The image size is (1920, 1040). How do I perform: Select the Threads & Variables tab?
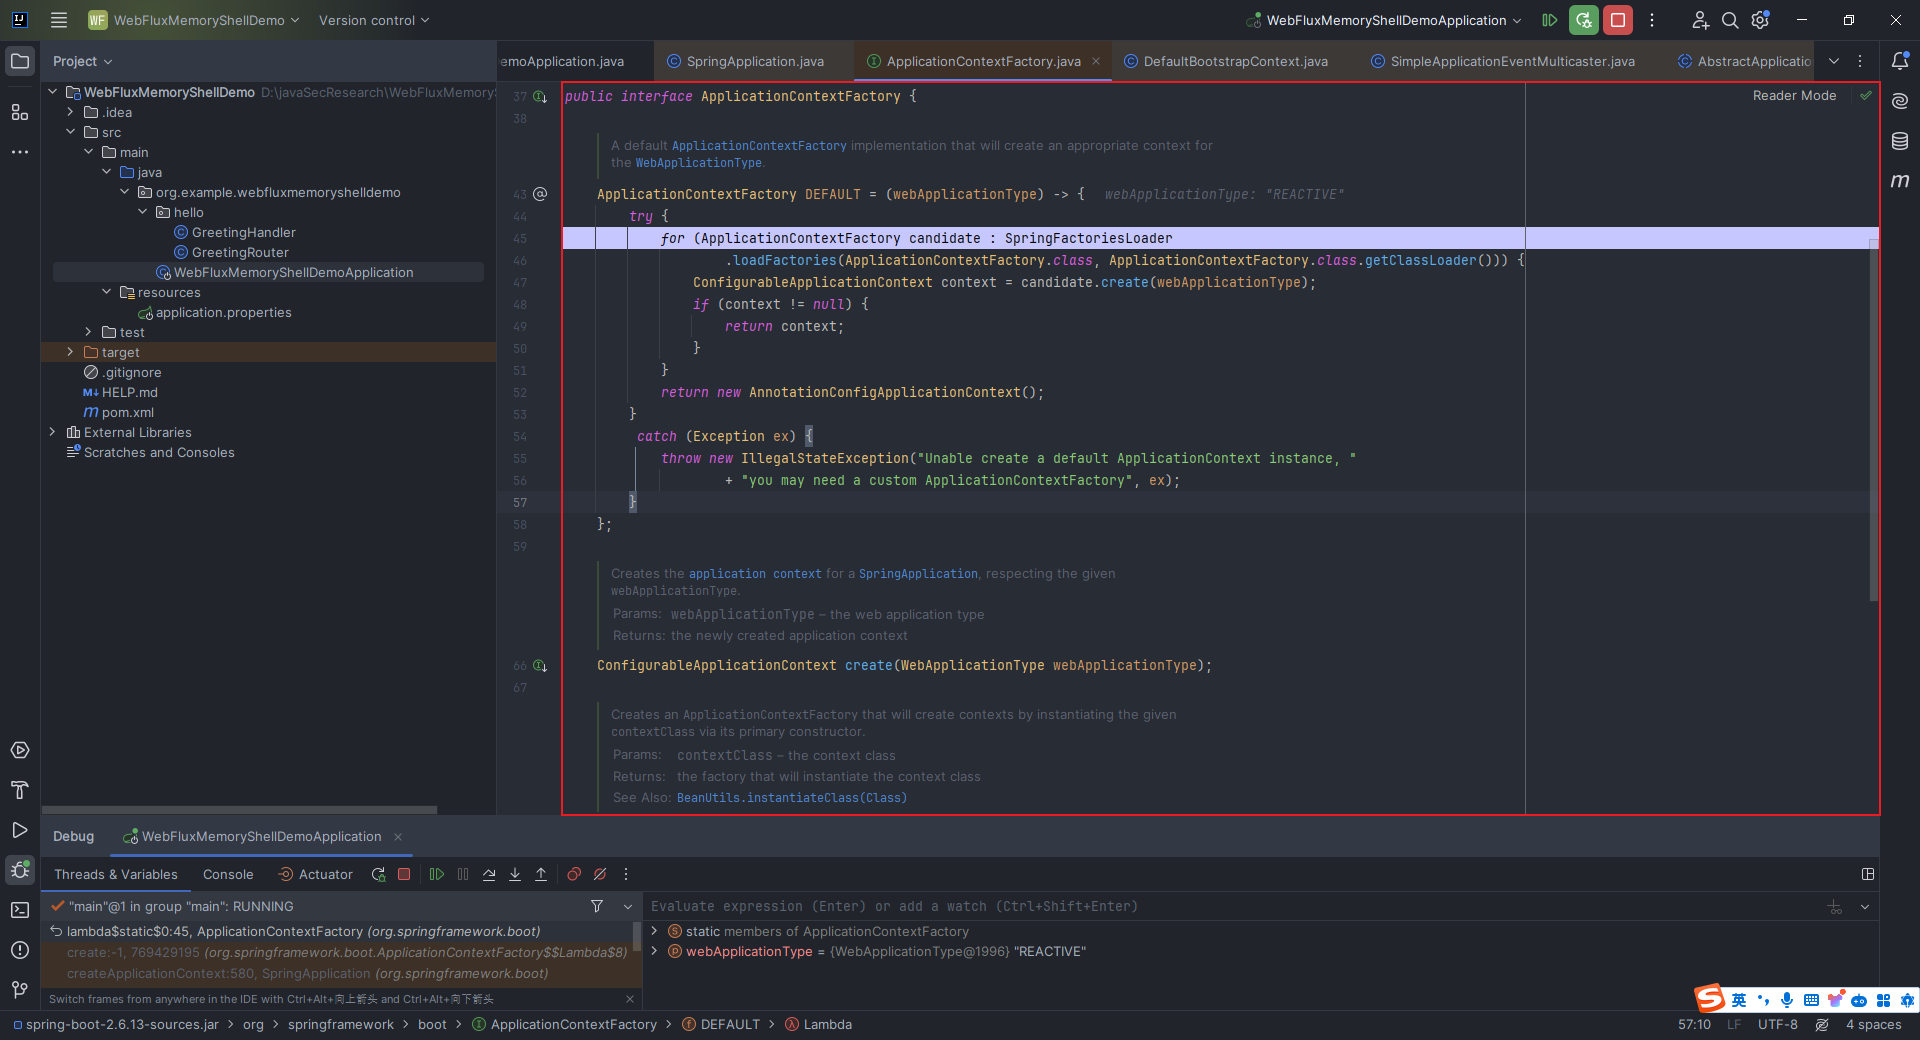coord(116,874)
